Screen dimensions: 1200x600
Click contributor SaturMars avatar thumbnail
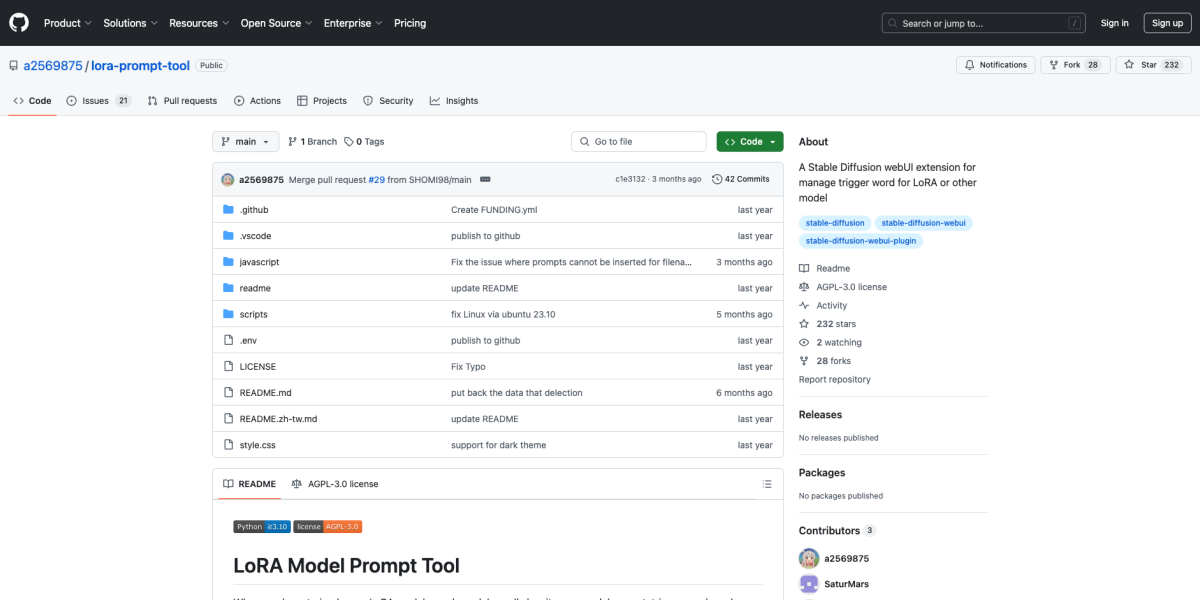tap(808, 583)
